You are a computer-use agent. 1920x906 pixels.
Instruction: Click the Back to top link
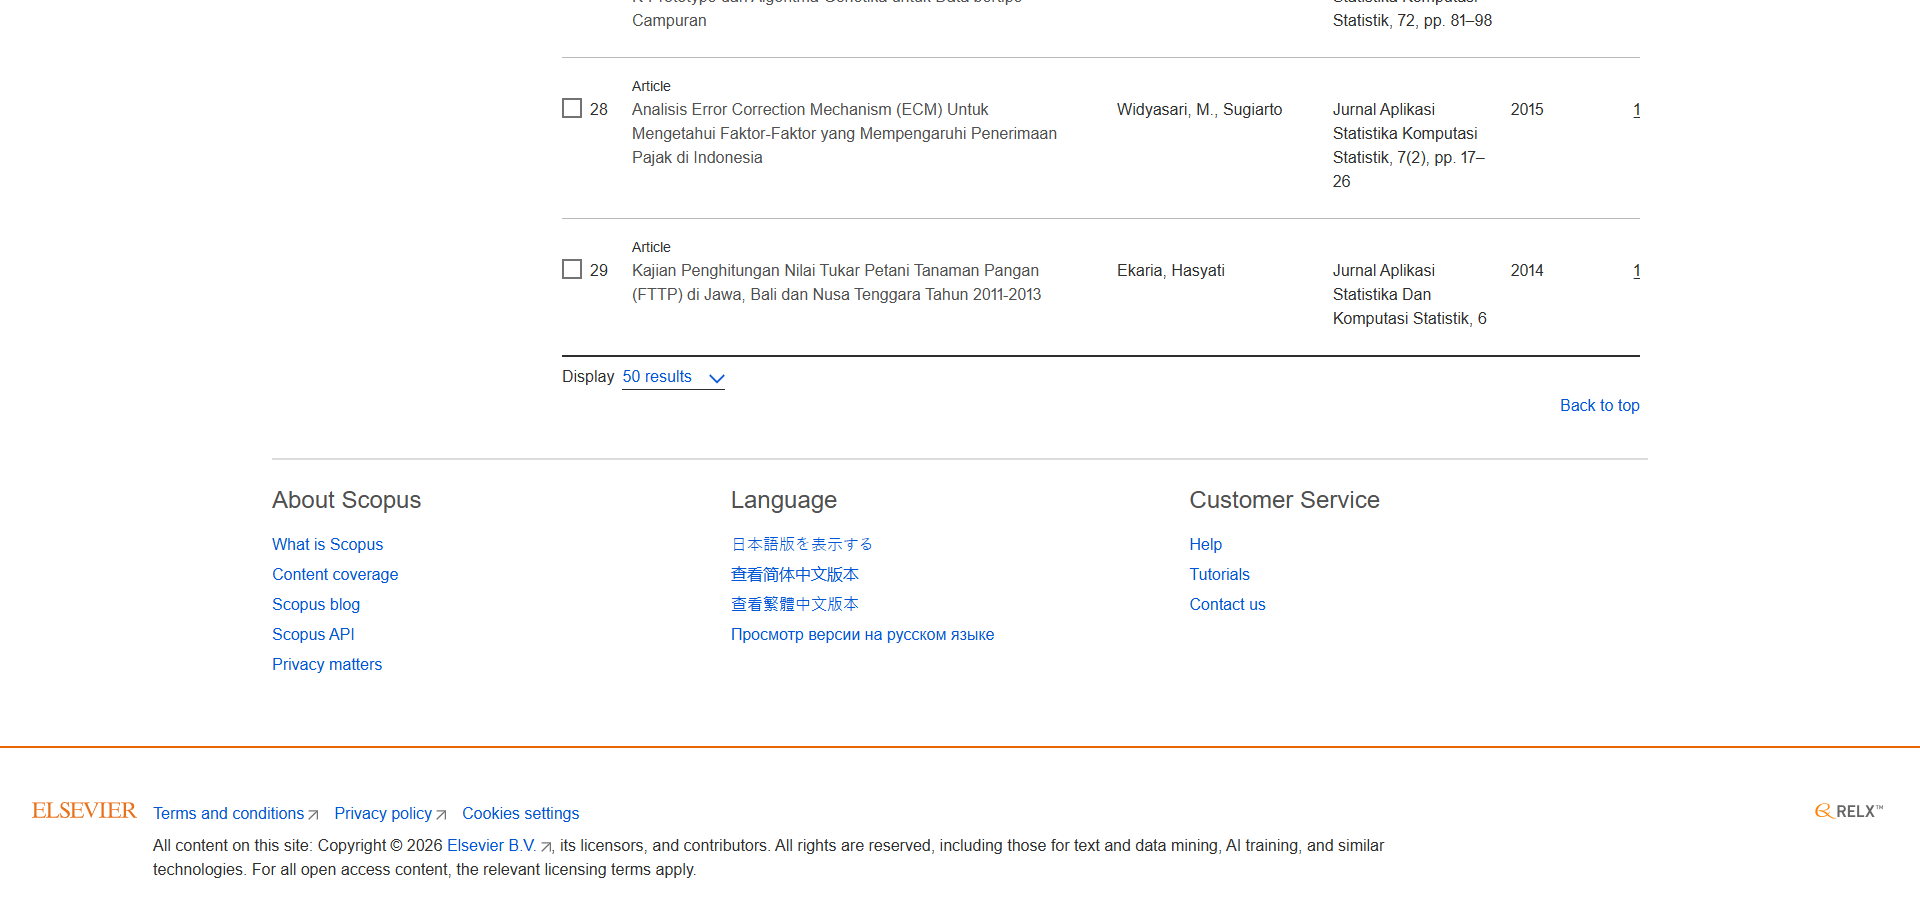point(1599,405)
